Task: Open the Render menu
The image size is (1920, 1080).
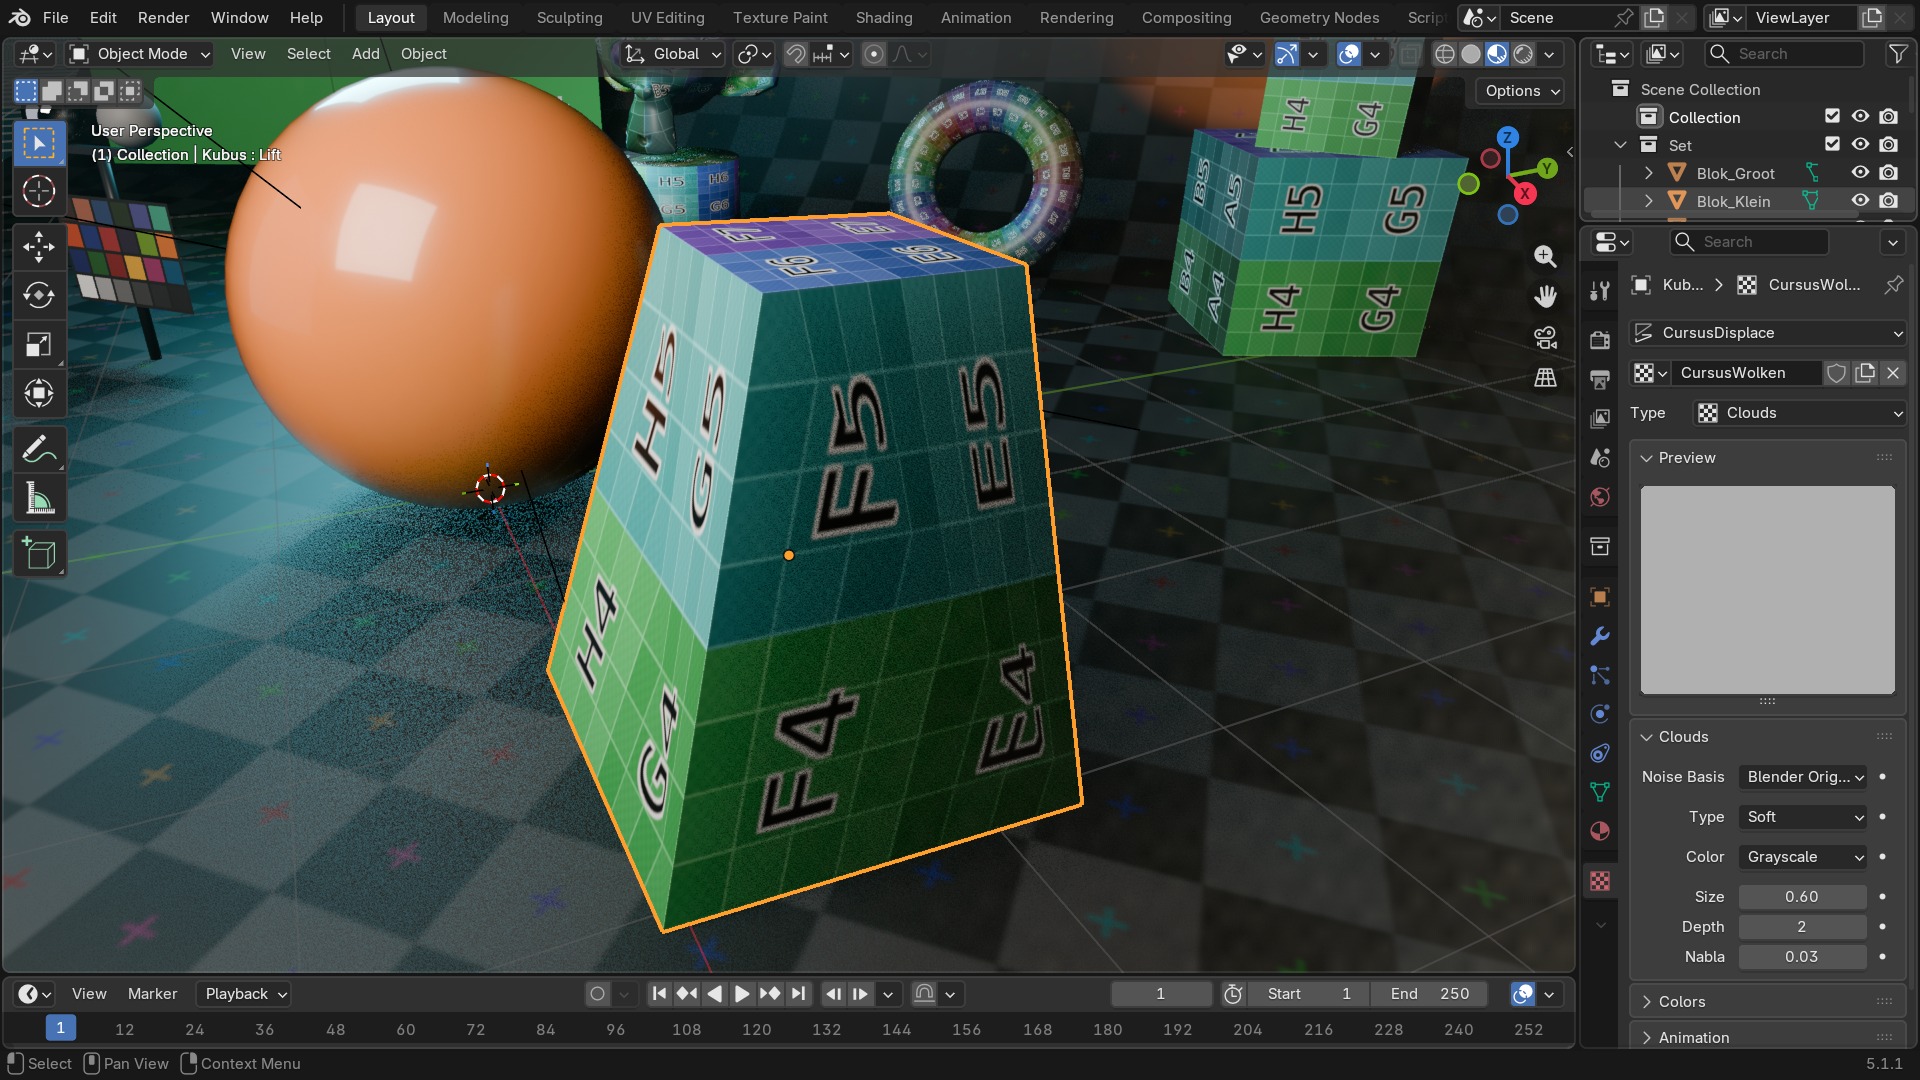Action: point(163,17)
